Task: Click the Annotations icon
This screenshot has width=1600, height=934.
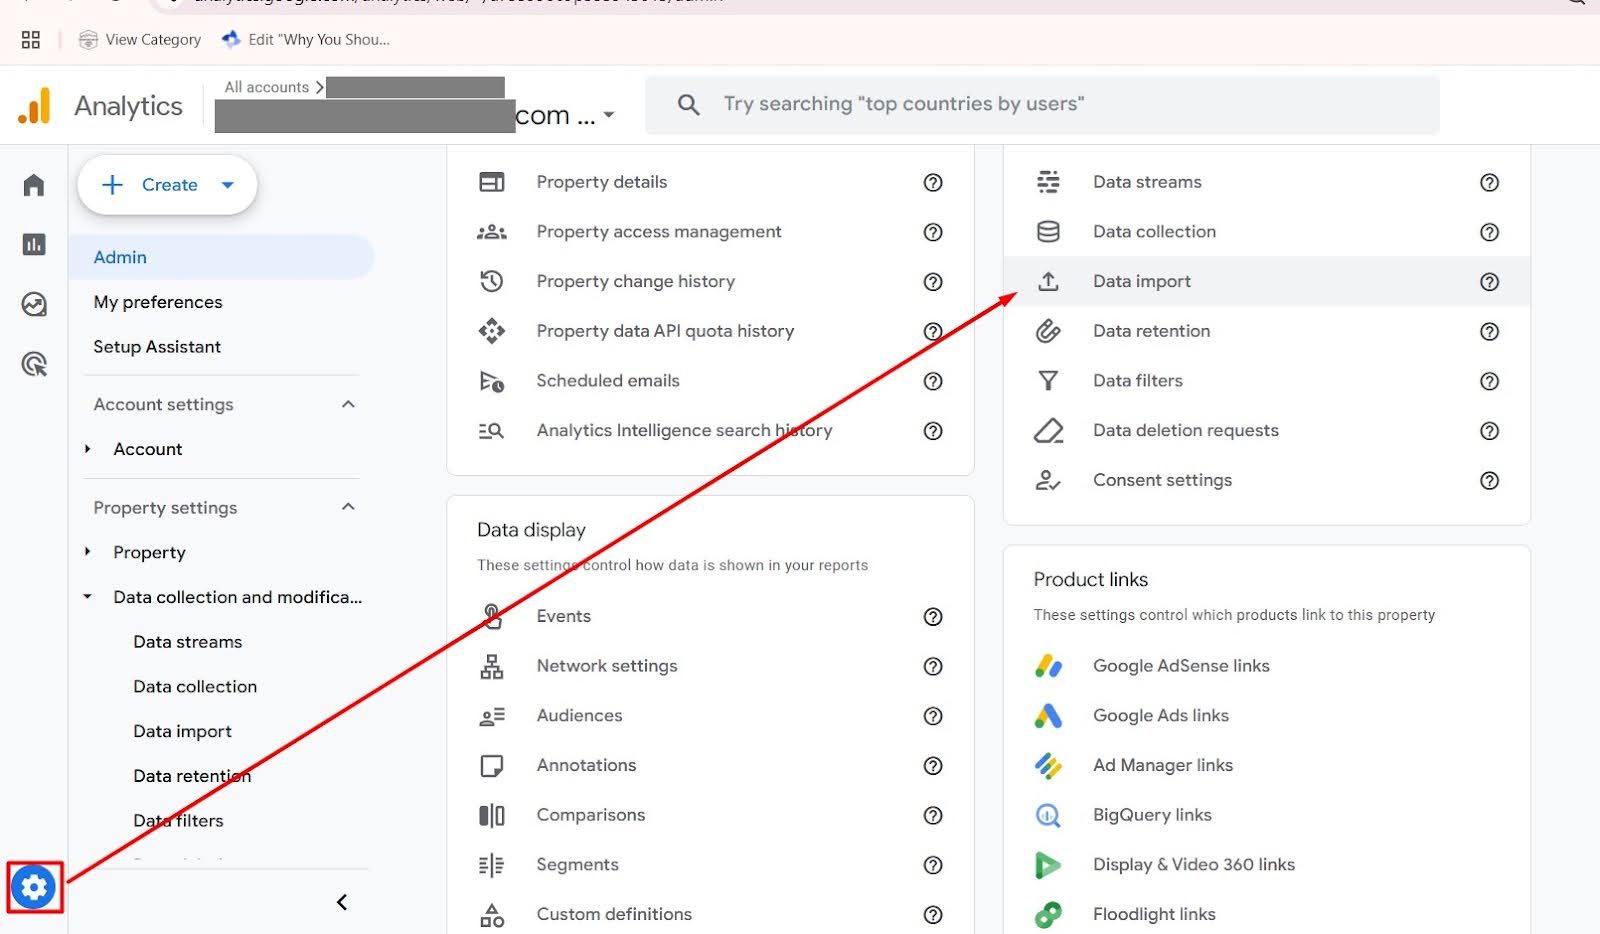Action: [x=491, y=766]
